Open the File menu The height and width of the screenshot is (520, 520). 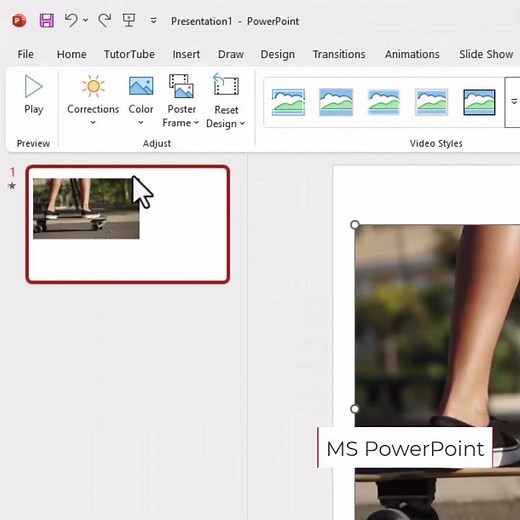25,54
